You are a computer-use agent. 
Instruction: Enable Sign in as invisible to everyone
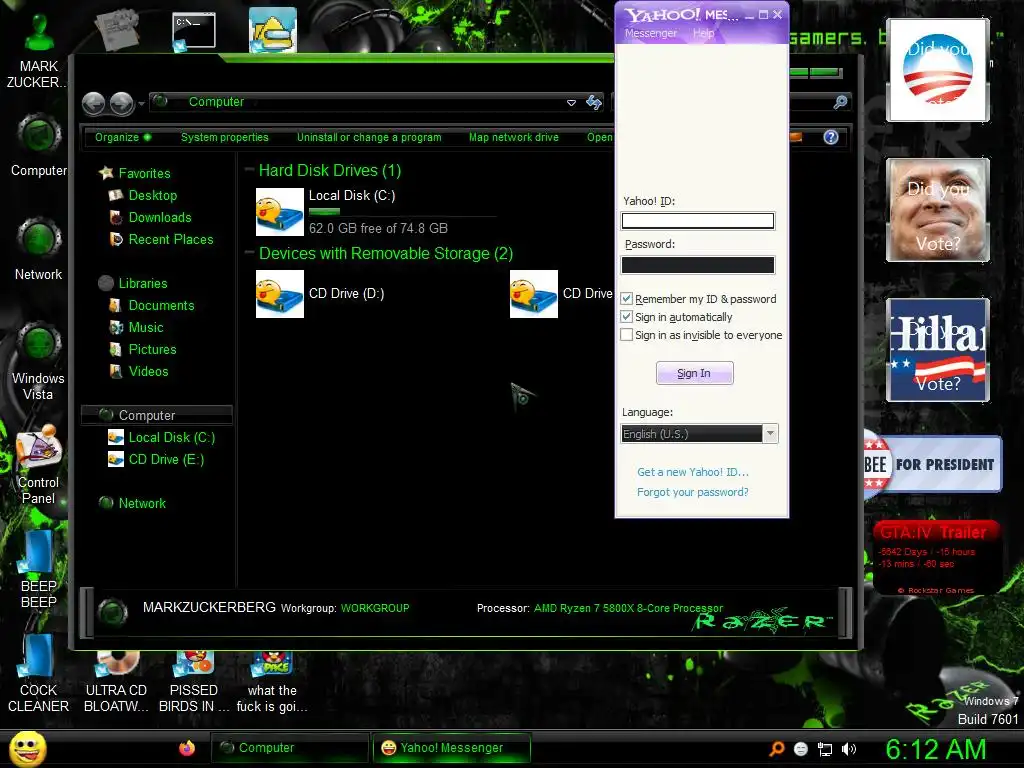(626, 334)
